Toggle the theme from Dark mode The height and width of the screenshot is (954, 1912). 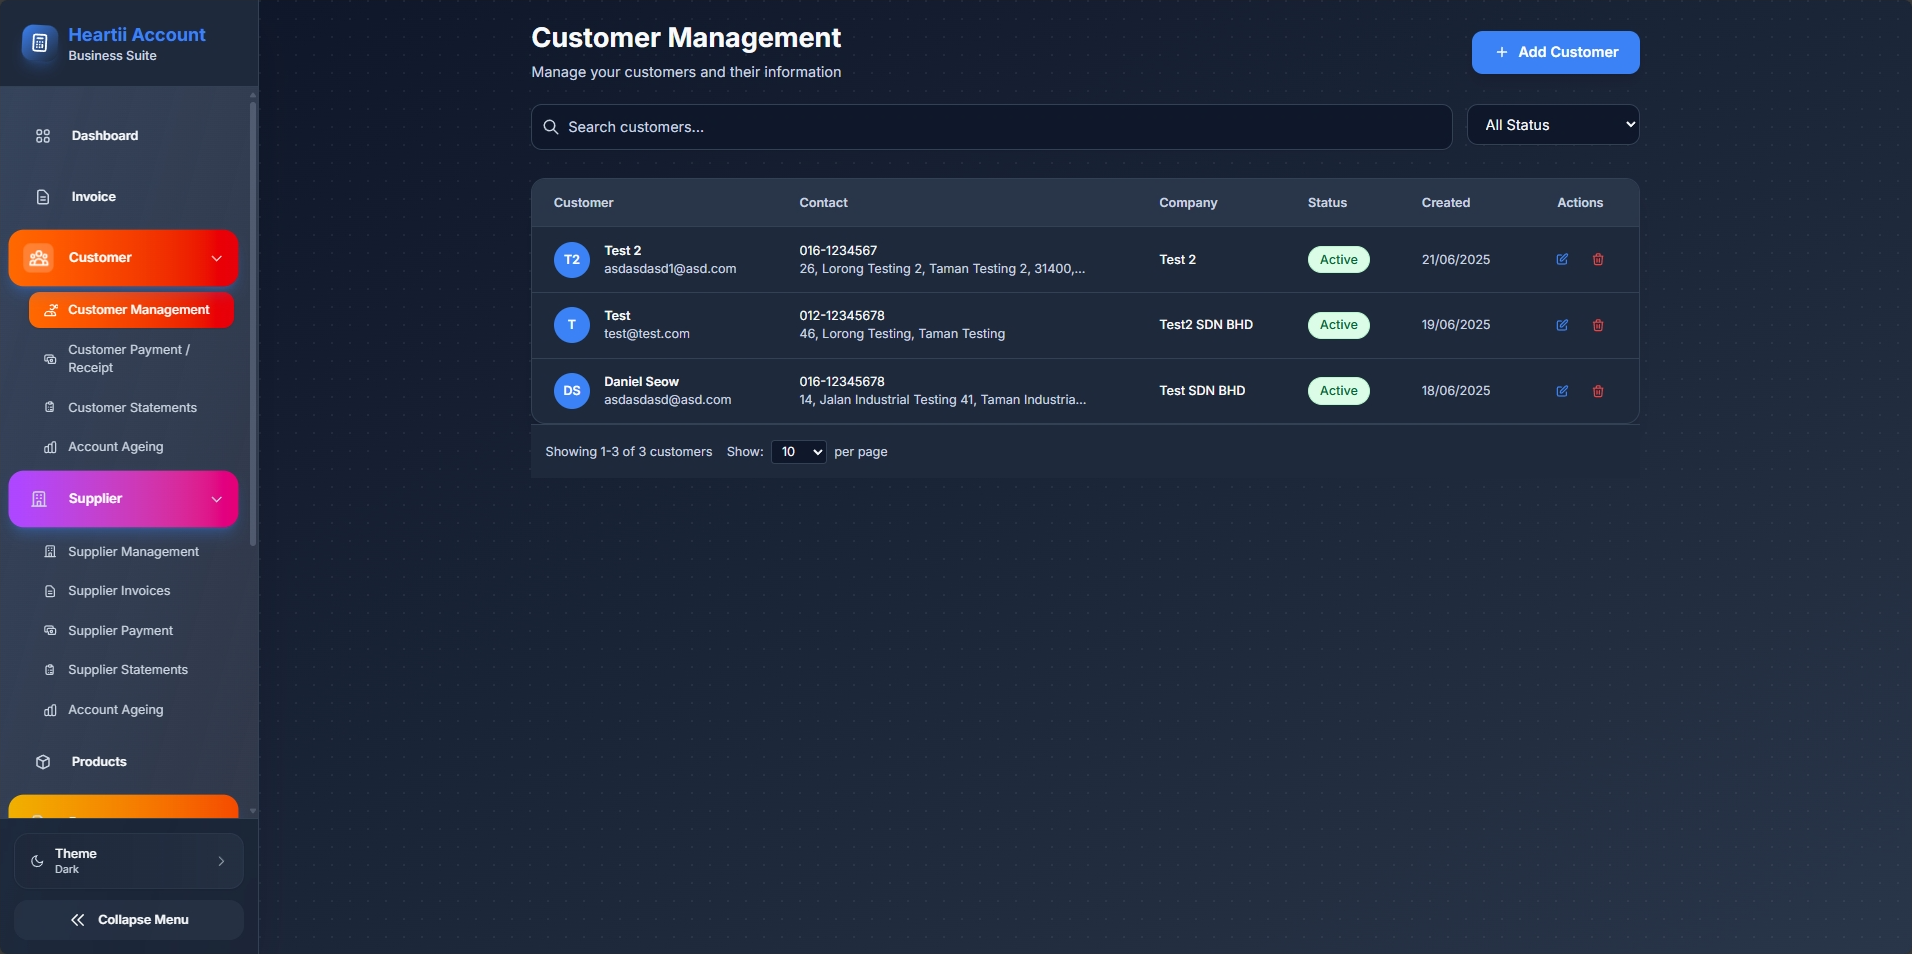point(127,860)
